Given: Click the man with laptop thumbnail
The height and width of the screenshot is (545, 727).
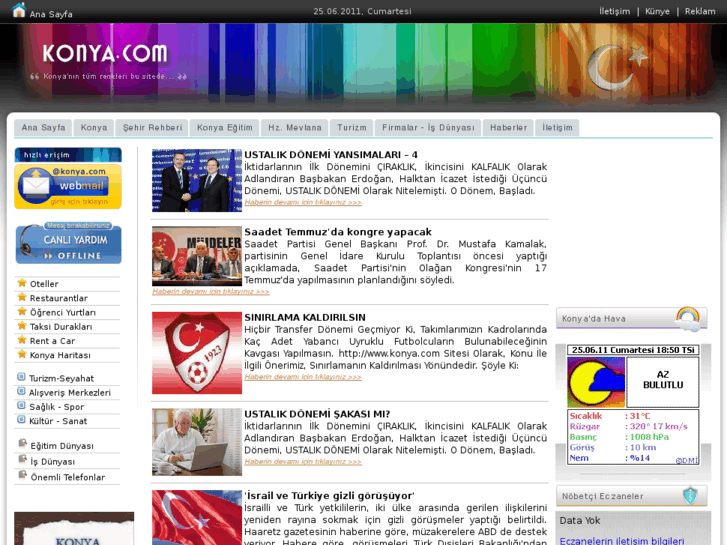Looking at the screenshot, I should (197, 442).
